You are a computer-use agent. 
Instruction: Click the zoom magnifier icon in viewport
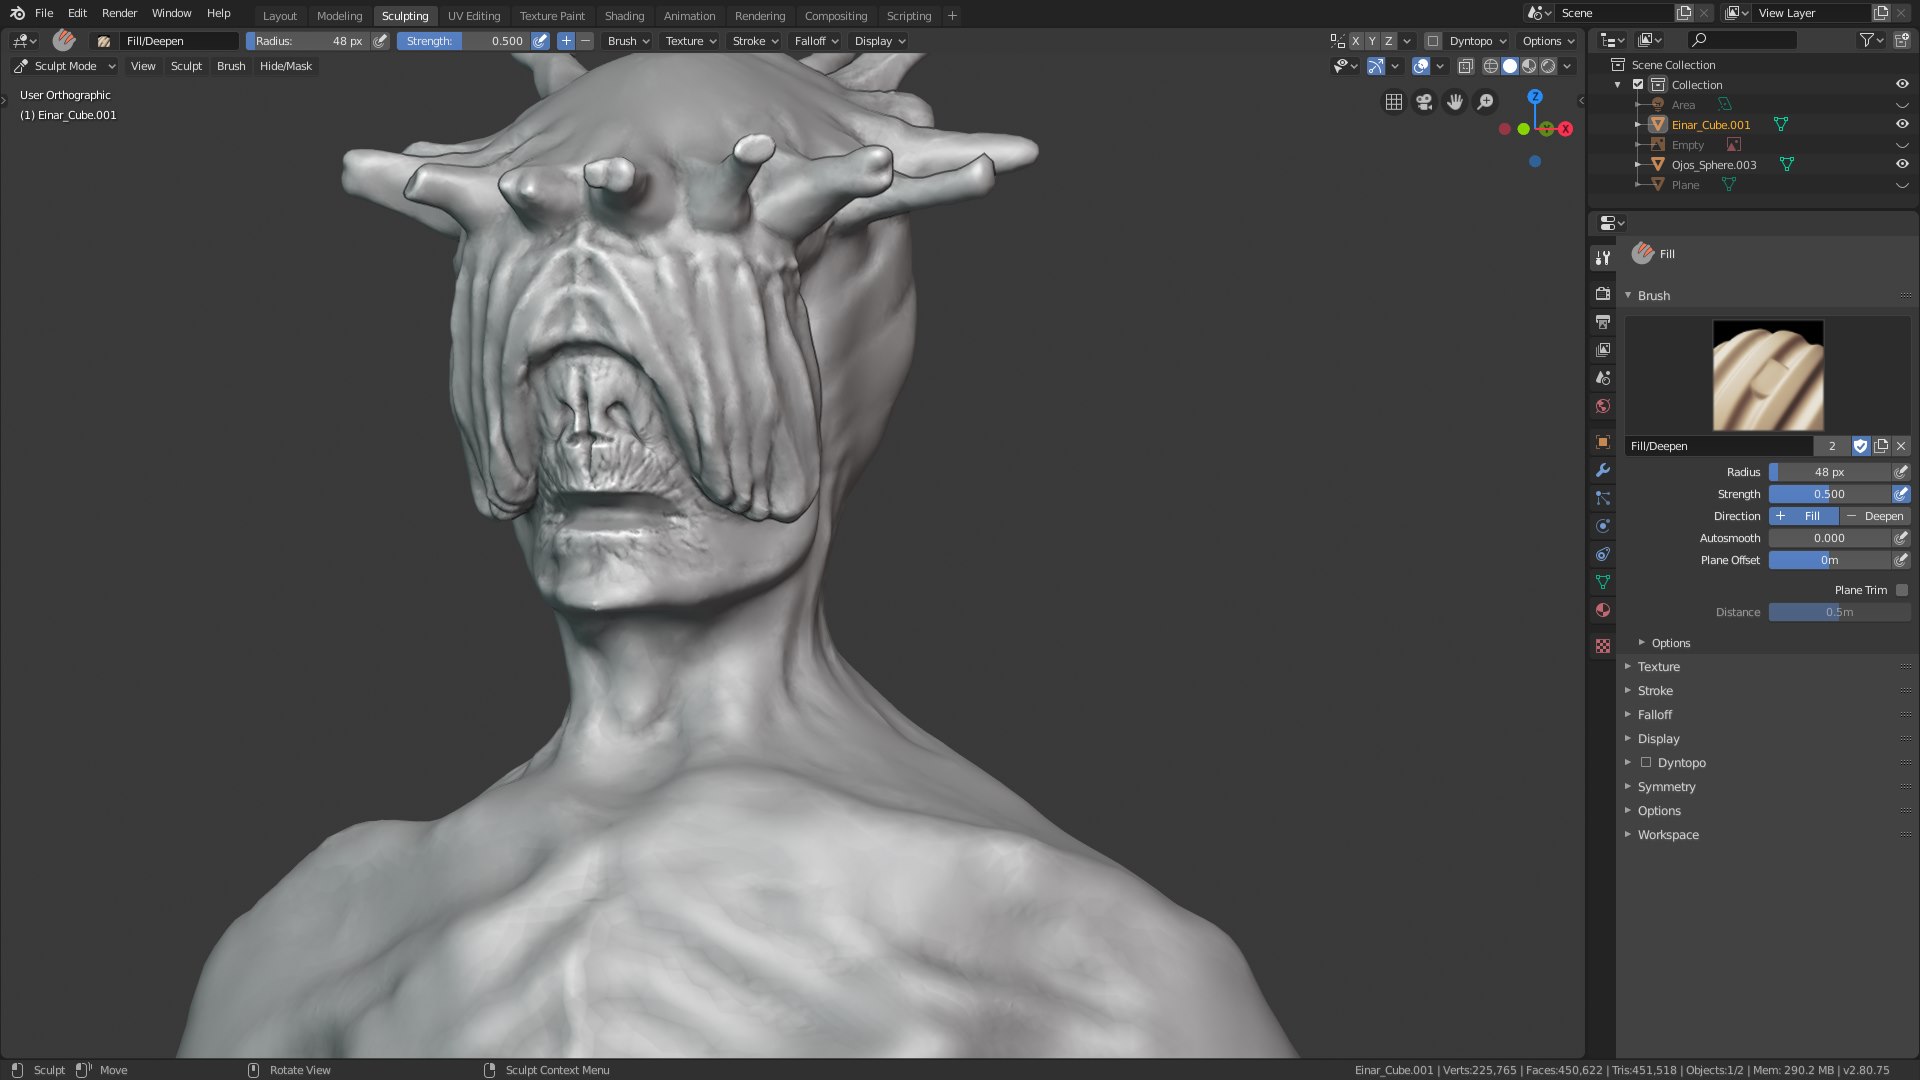click(1486, 102)
